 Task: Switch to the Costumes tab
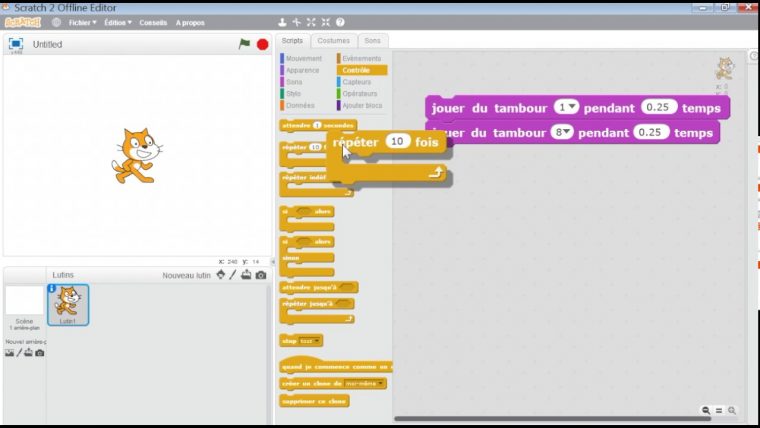(x=333, y=41)
